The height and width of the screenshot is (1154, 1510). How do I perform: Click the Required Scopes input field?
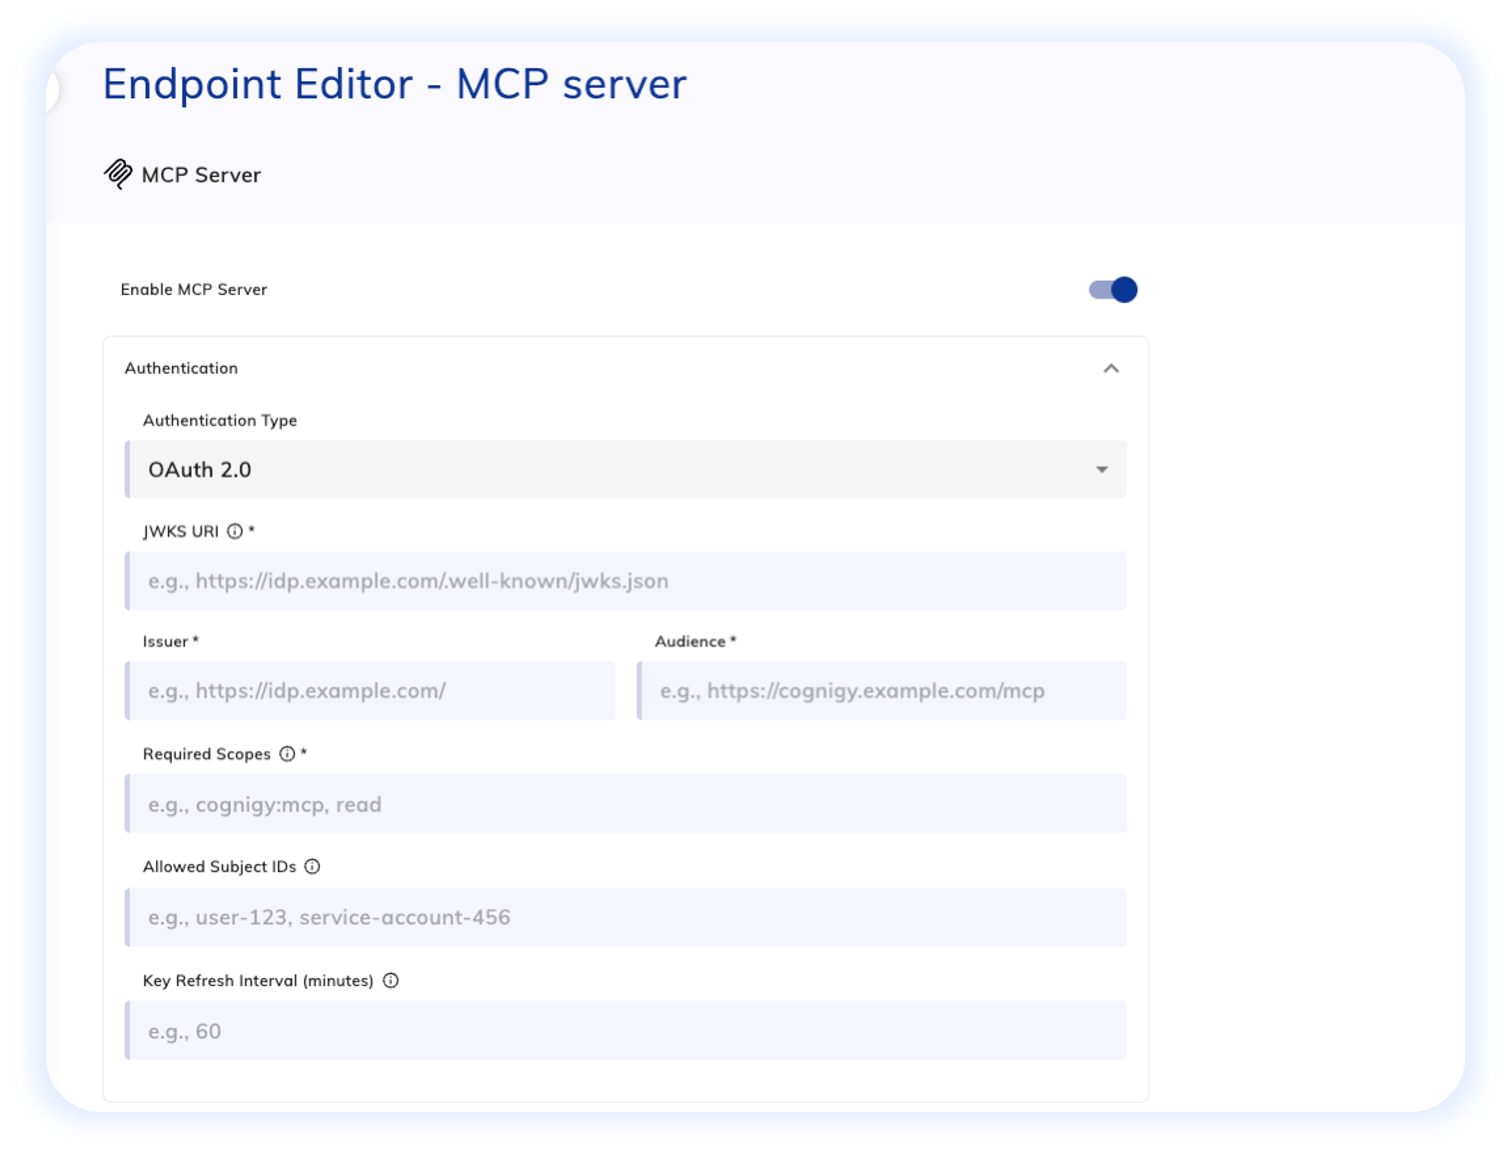click(626, 804)
